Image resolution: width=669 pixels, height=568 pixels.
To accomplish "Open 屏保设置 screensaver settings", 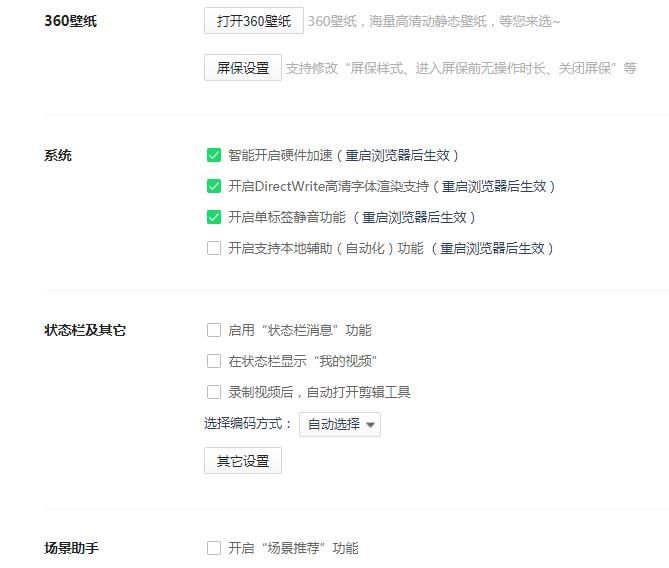I will (x=243, y=67).
